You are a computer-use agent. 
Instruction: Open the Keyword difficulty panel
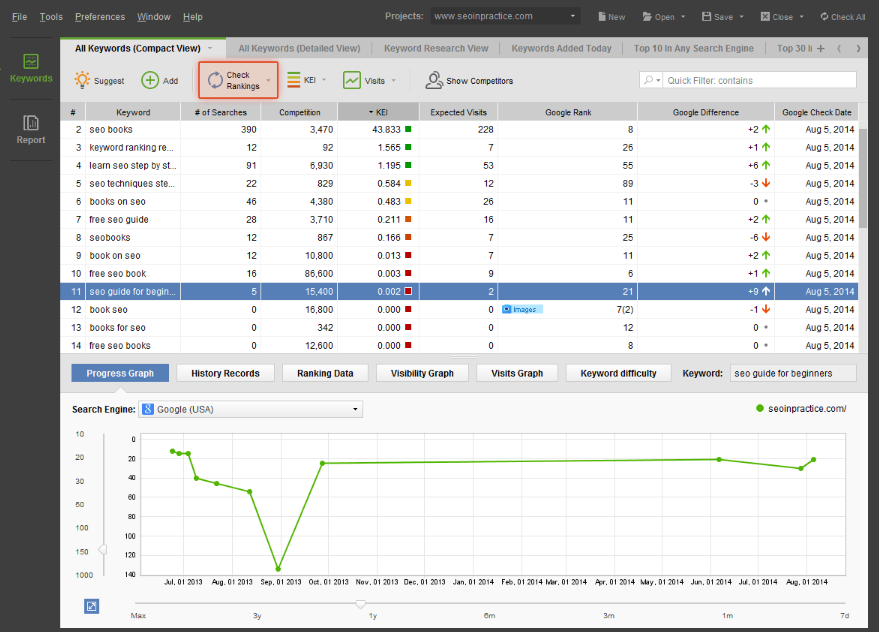pyautogui.click(x=618, y=373)
